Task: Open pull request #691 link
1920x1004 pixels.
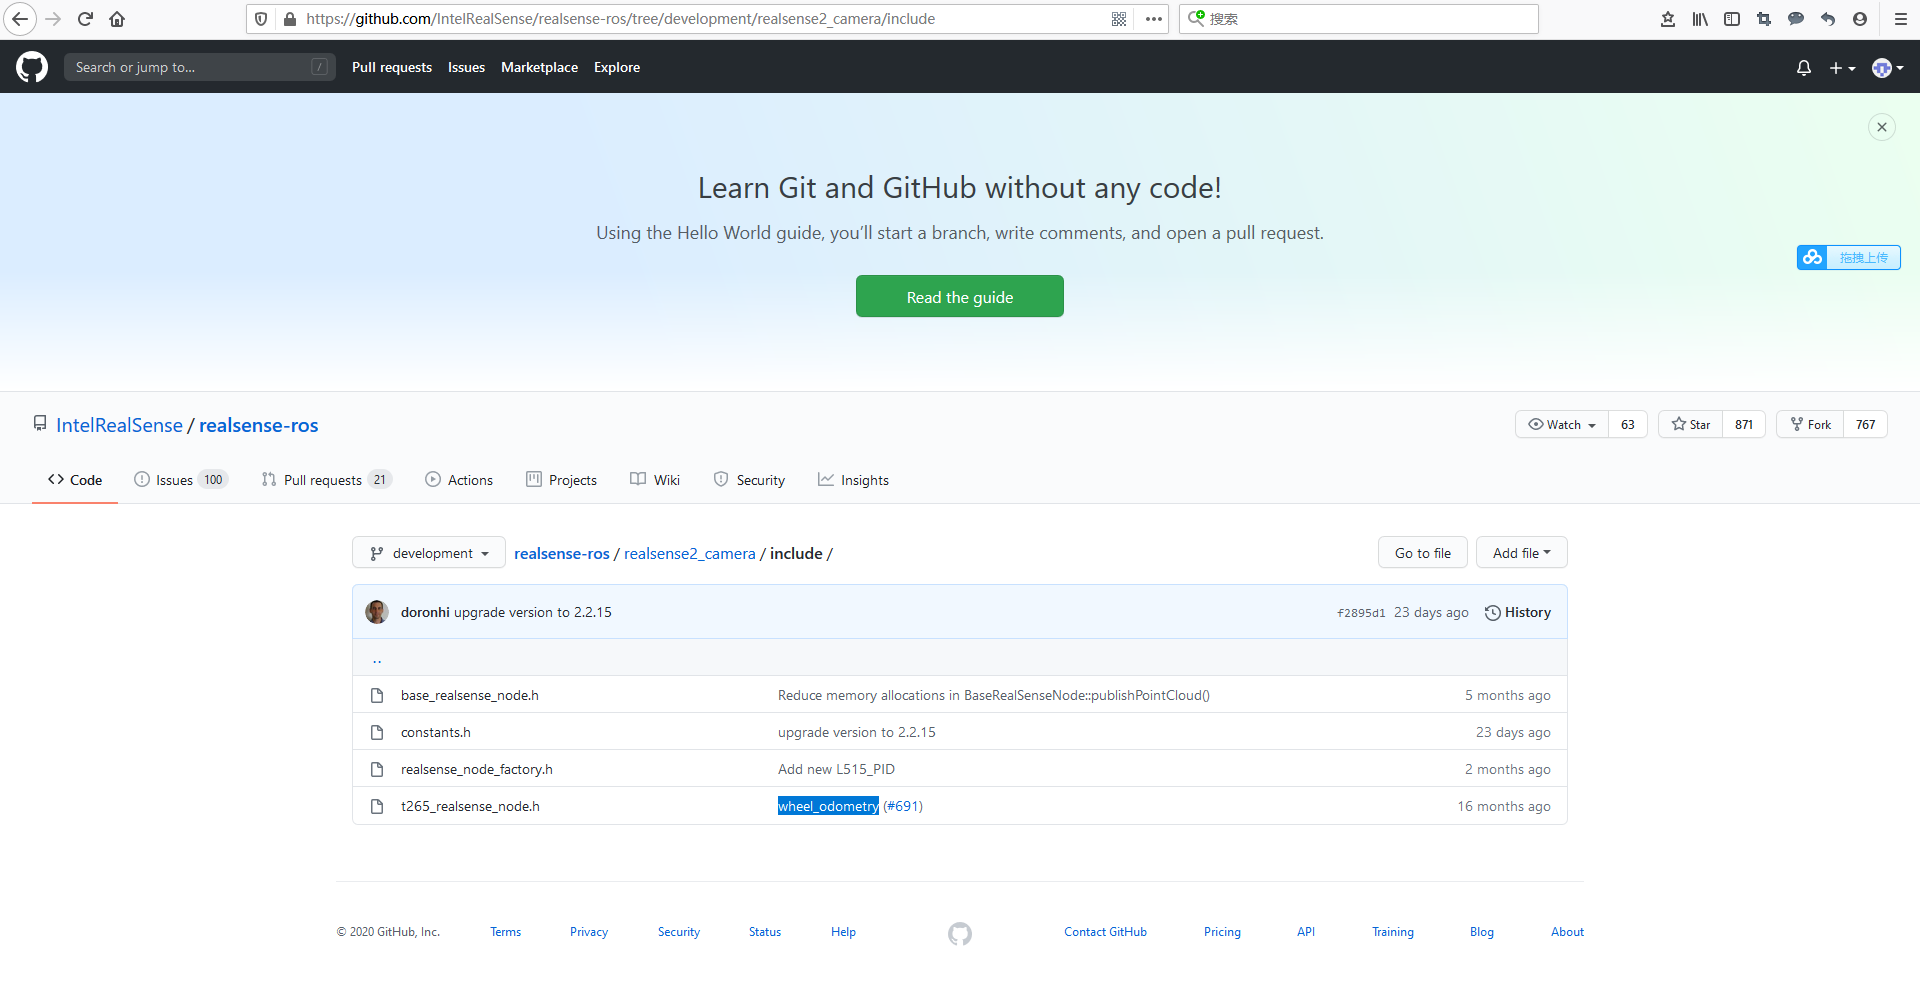Action: tap(903, 806)
